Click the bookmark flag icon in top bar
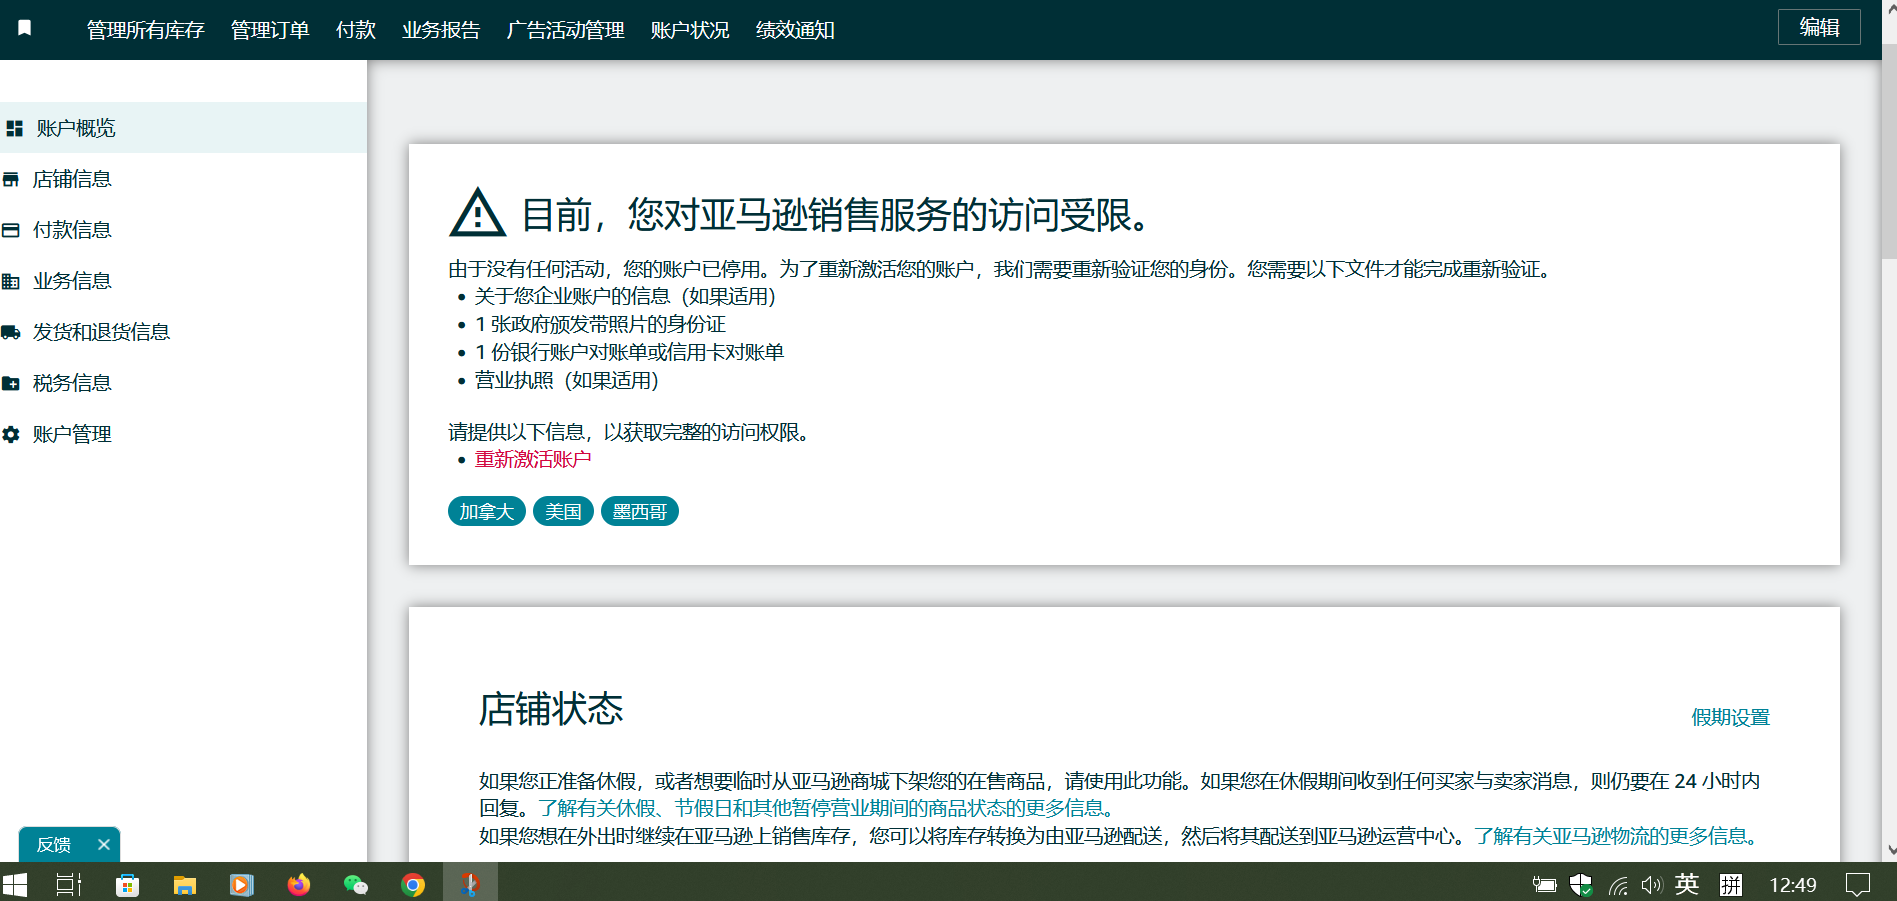Viewport: 1897px width, 901px height. pyautogui.click(x=25, y=28)
